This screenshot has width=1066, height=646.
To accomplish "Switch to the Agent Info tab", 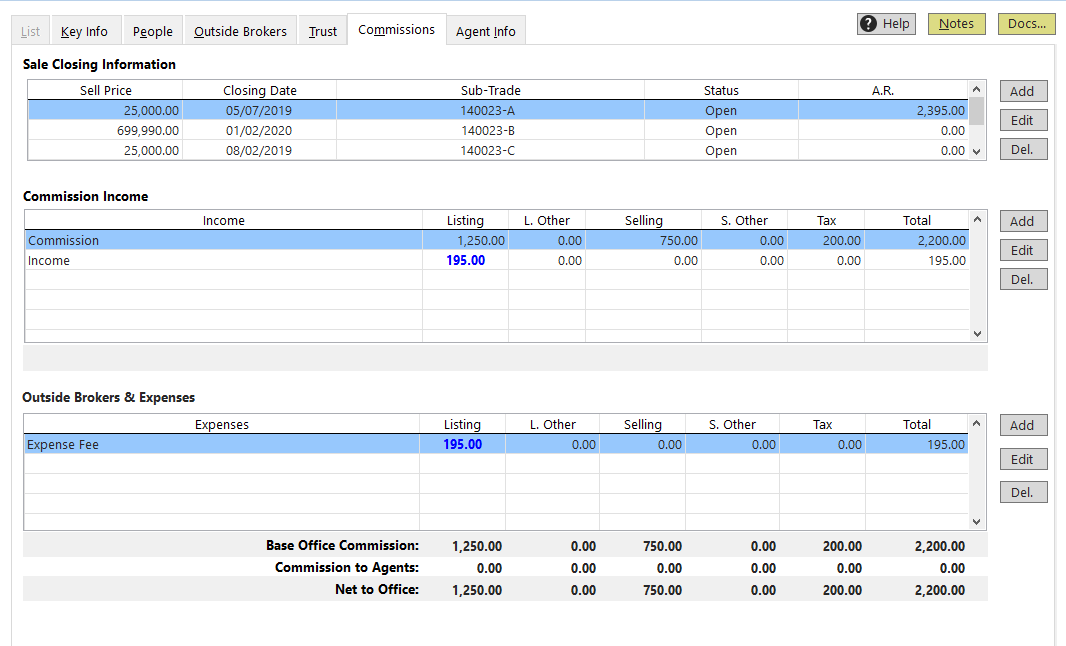I will click(486, 31).
